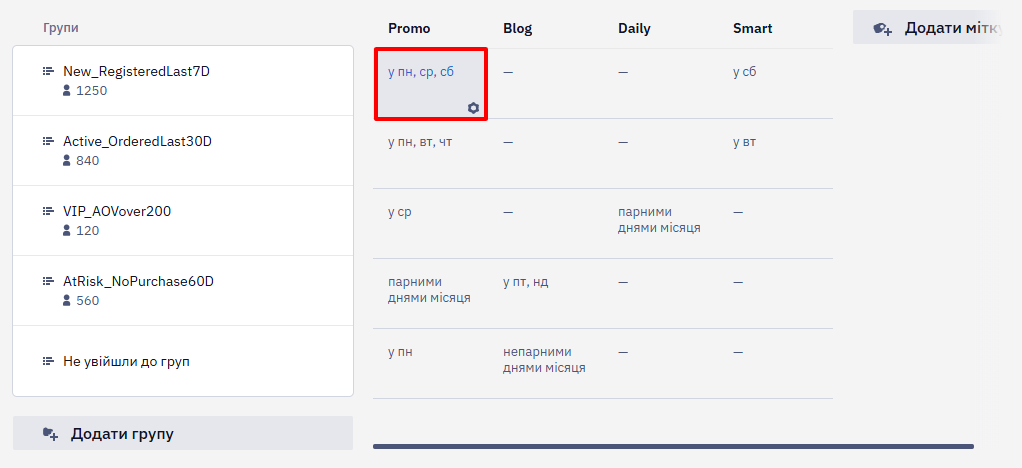Select the Smart column header
Screen dimensions: 1022x468
coord(752,29)
